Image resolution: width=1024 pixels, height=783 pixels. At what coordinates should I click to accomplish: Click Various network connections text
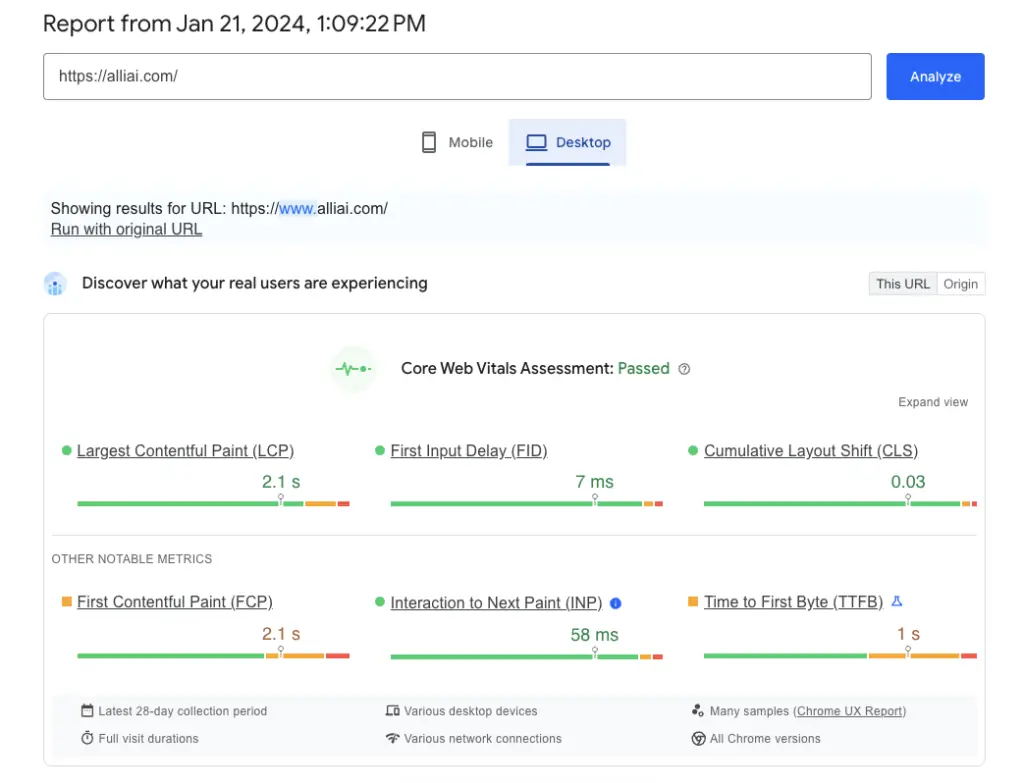pos(483,739)
